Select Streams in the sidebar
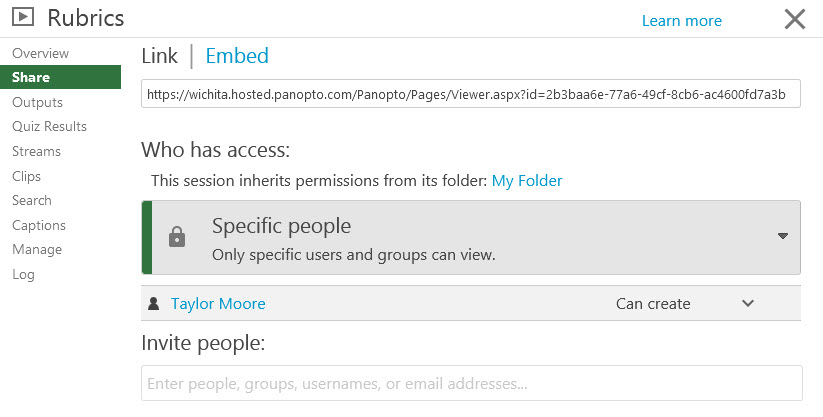 (x=36, y=151)
